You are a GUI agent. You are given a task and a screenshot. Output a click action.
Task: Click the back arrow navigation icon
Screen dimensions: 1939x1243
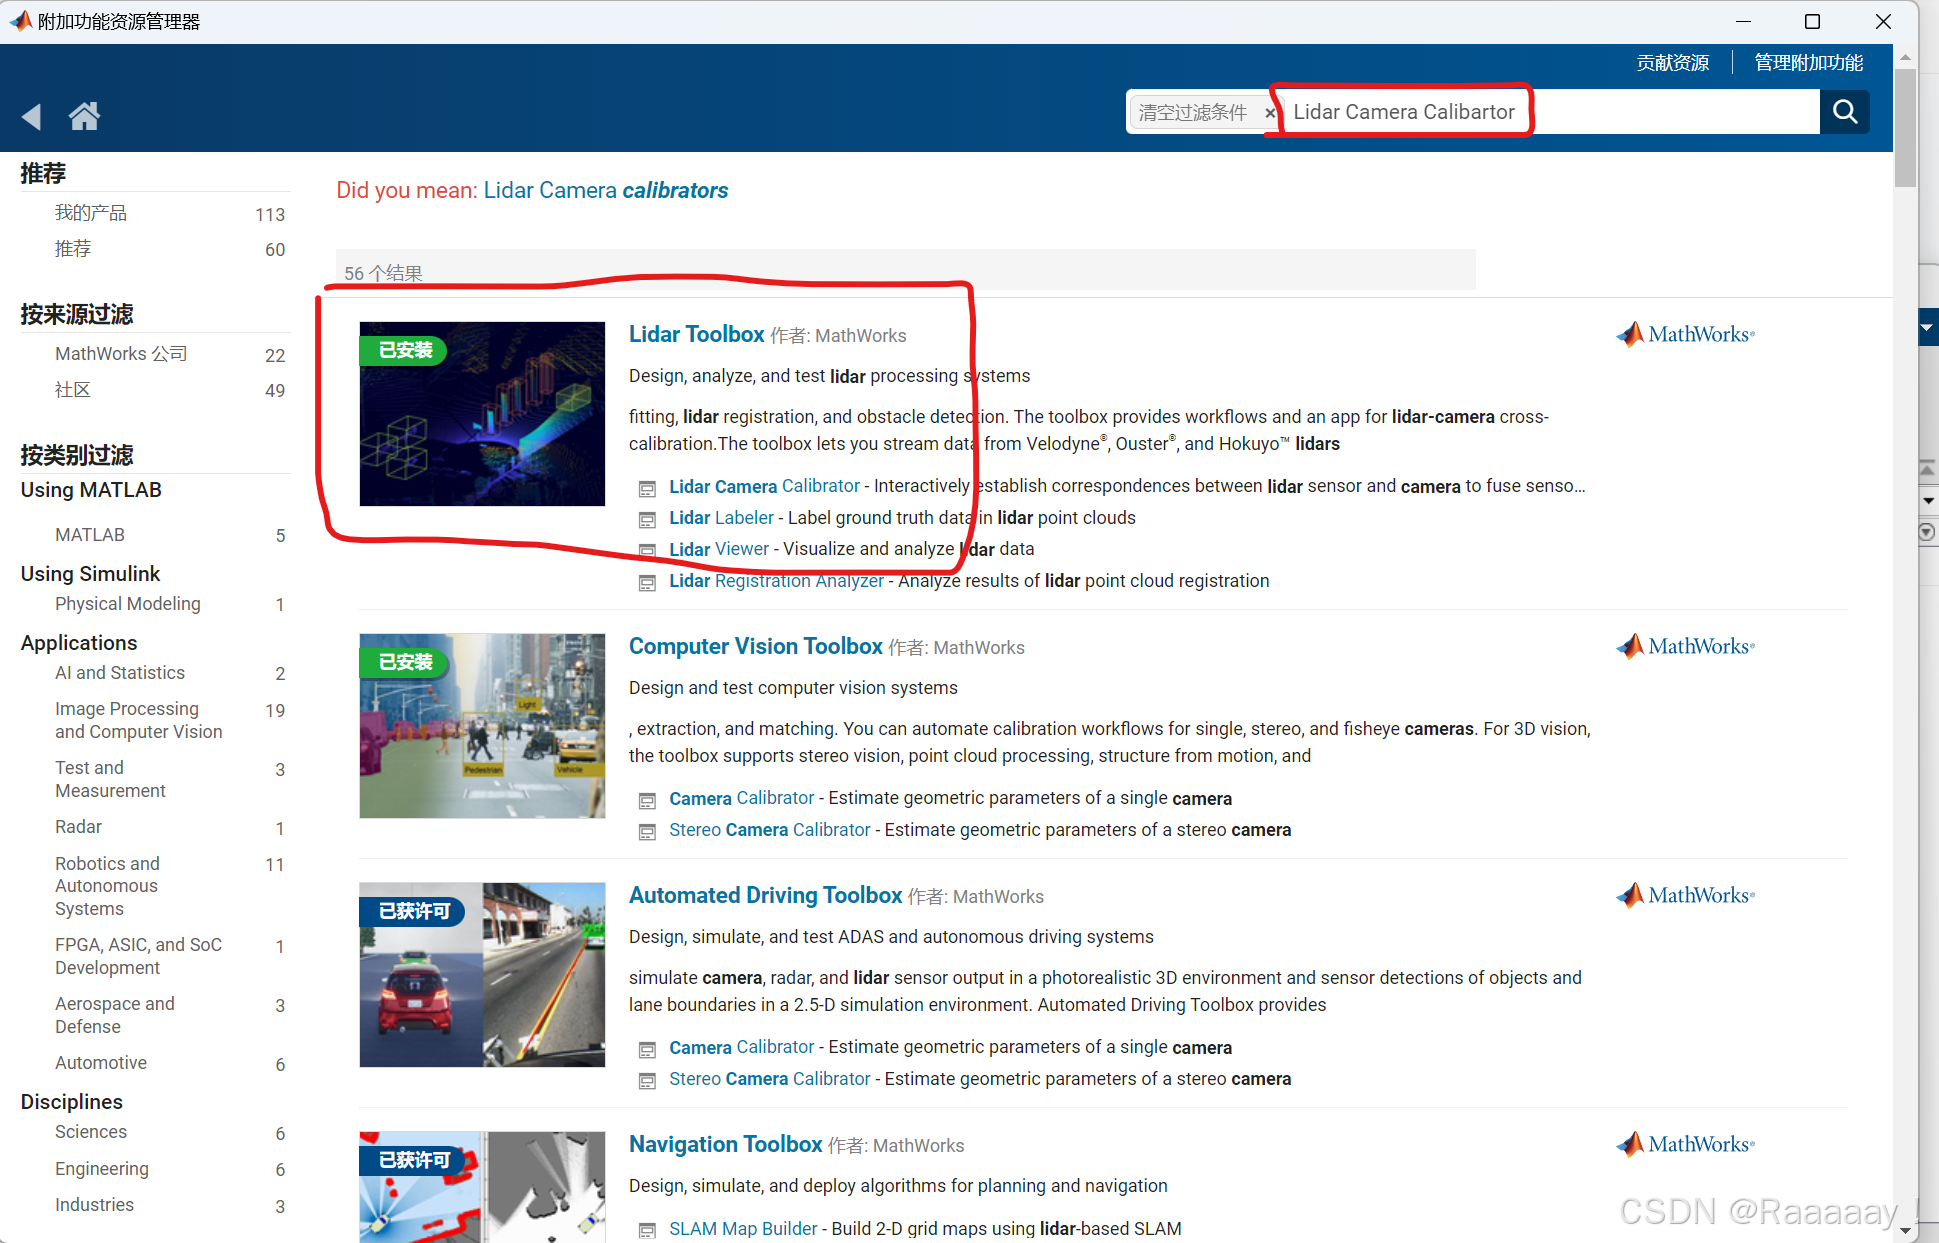pos(32,117)
